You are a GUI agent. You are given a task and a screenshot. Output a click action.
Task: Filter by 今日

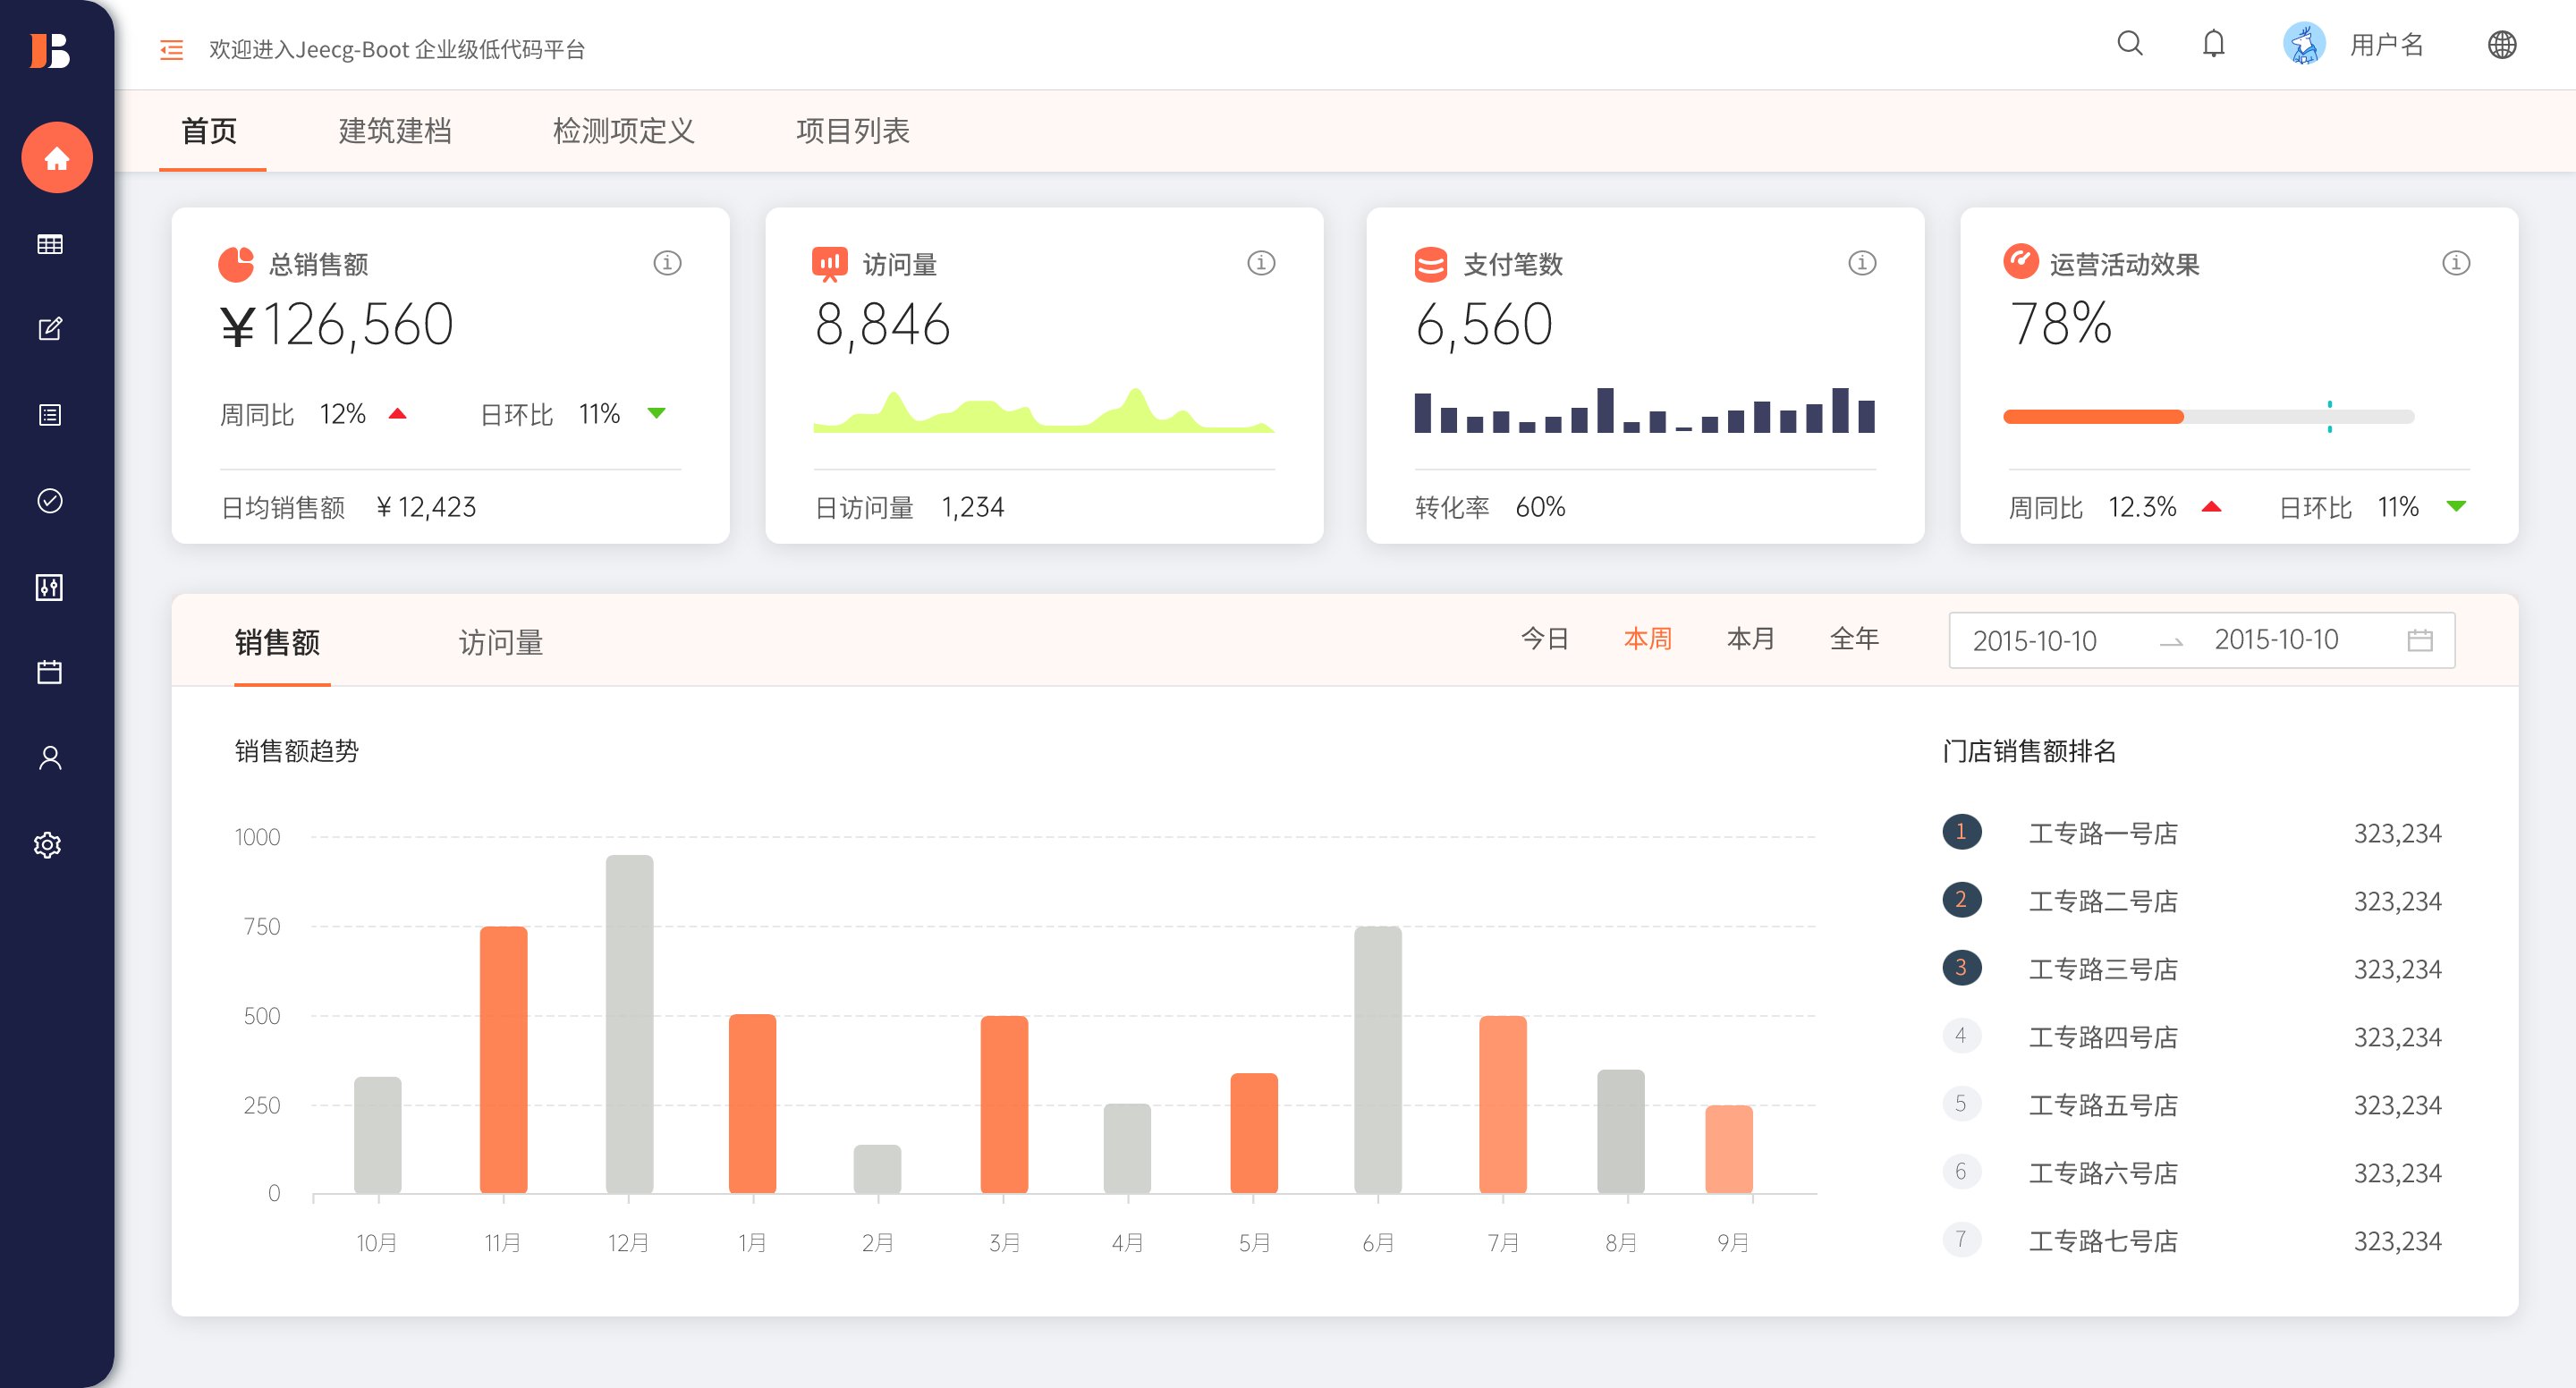[1545, 639]
